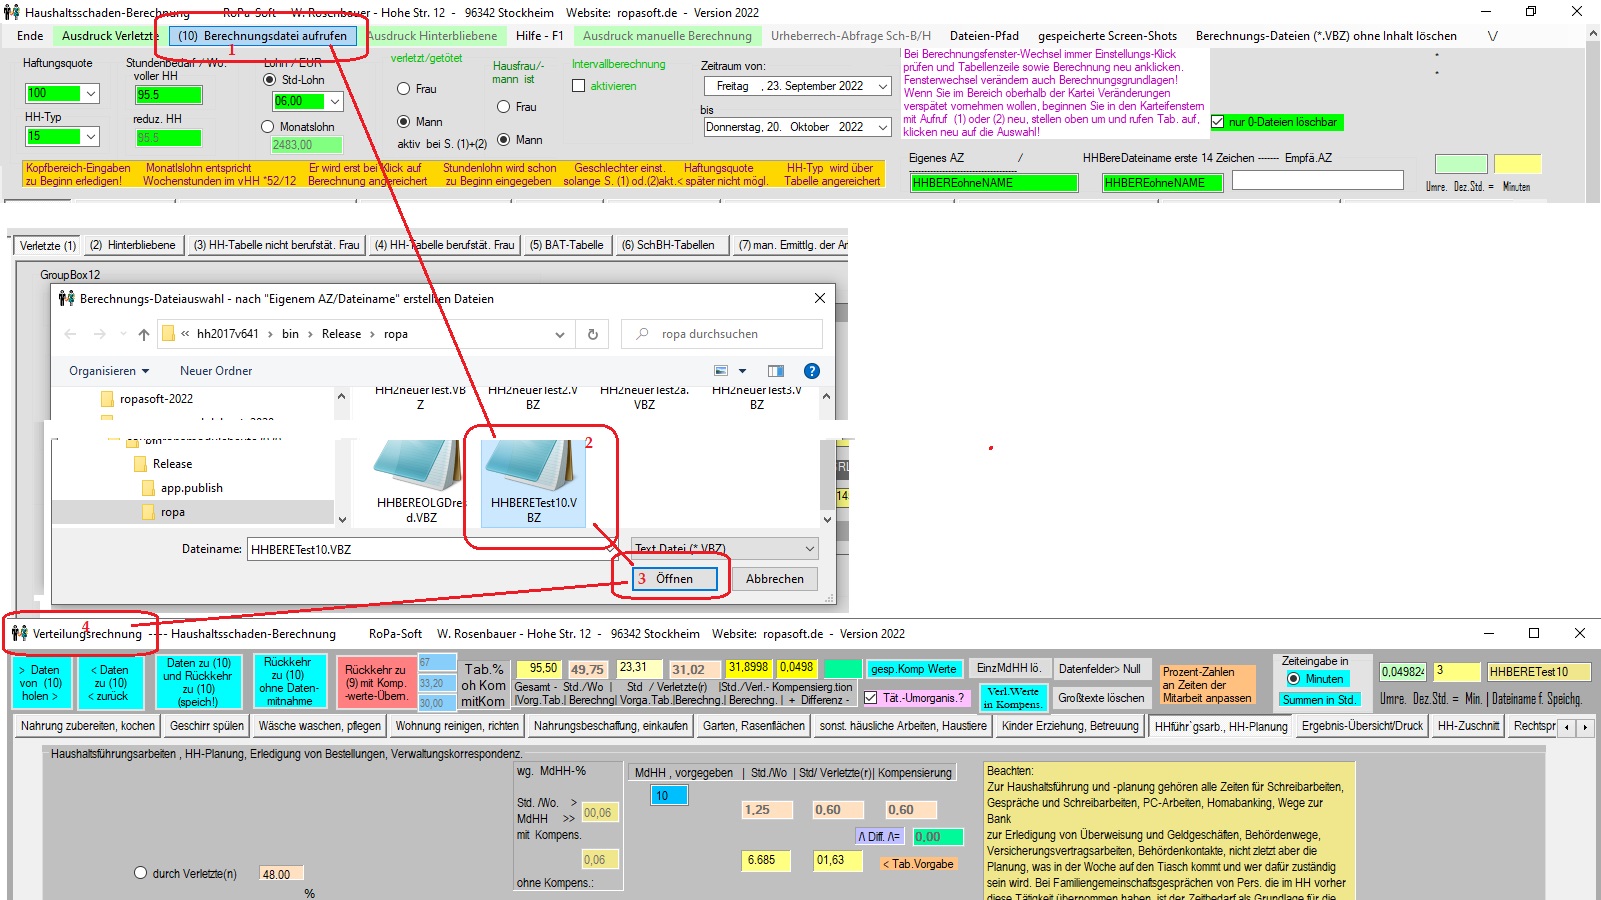Select the HHBEREOLGDred.VBZ file icon
This screenshot has width=1601, height=900.
(419, 470)
